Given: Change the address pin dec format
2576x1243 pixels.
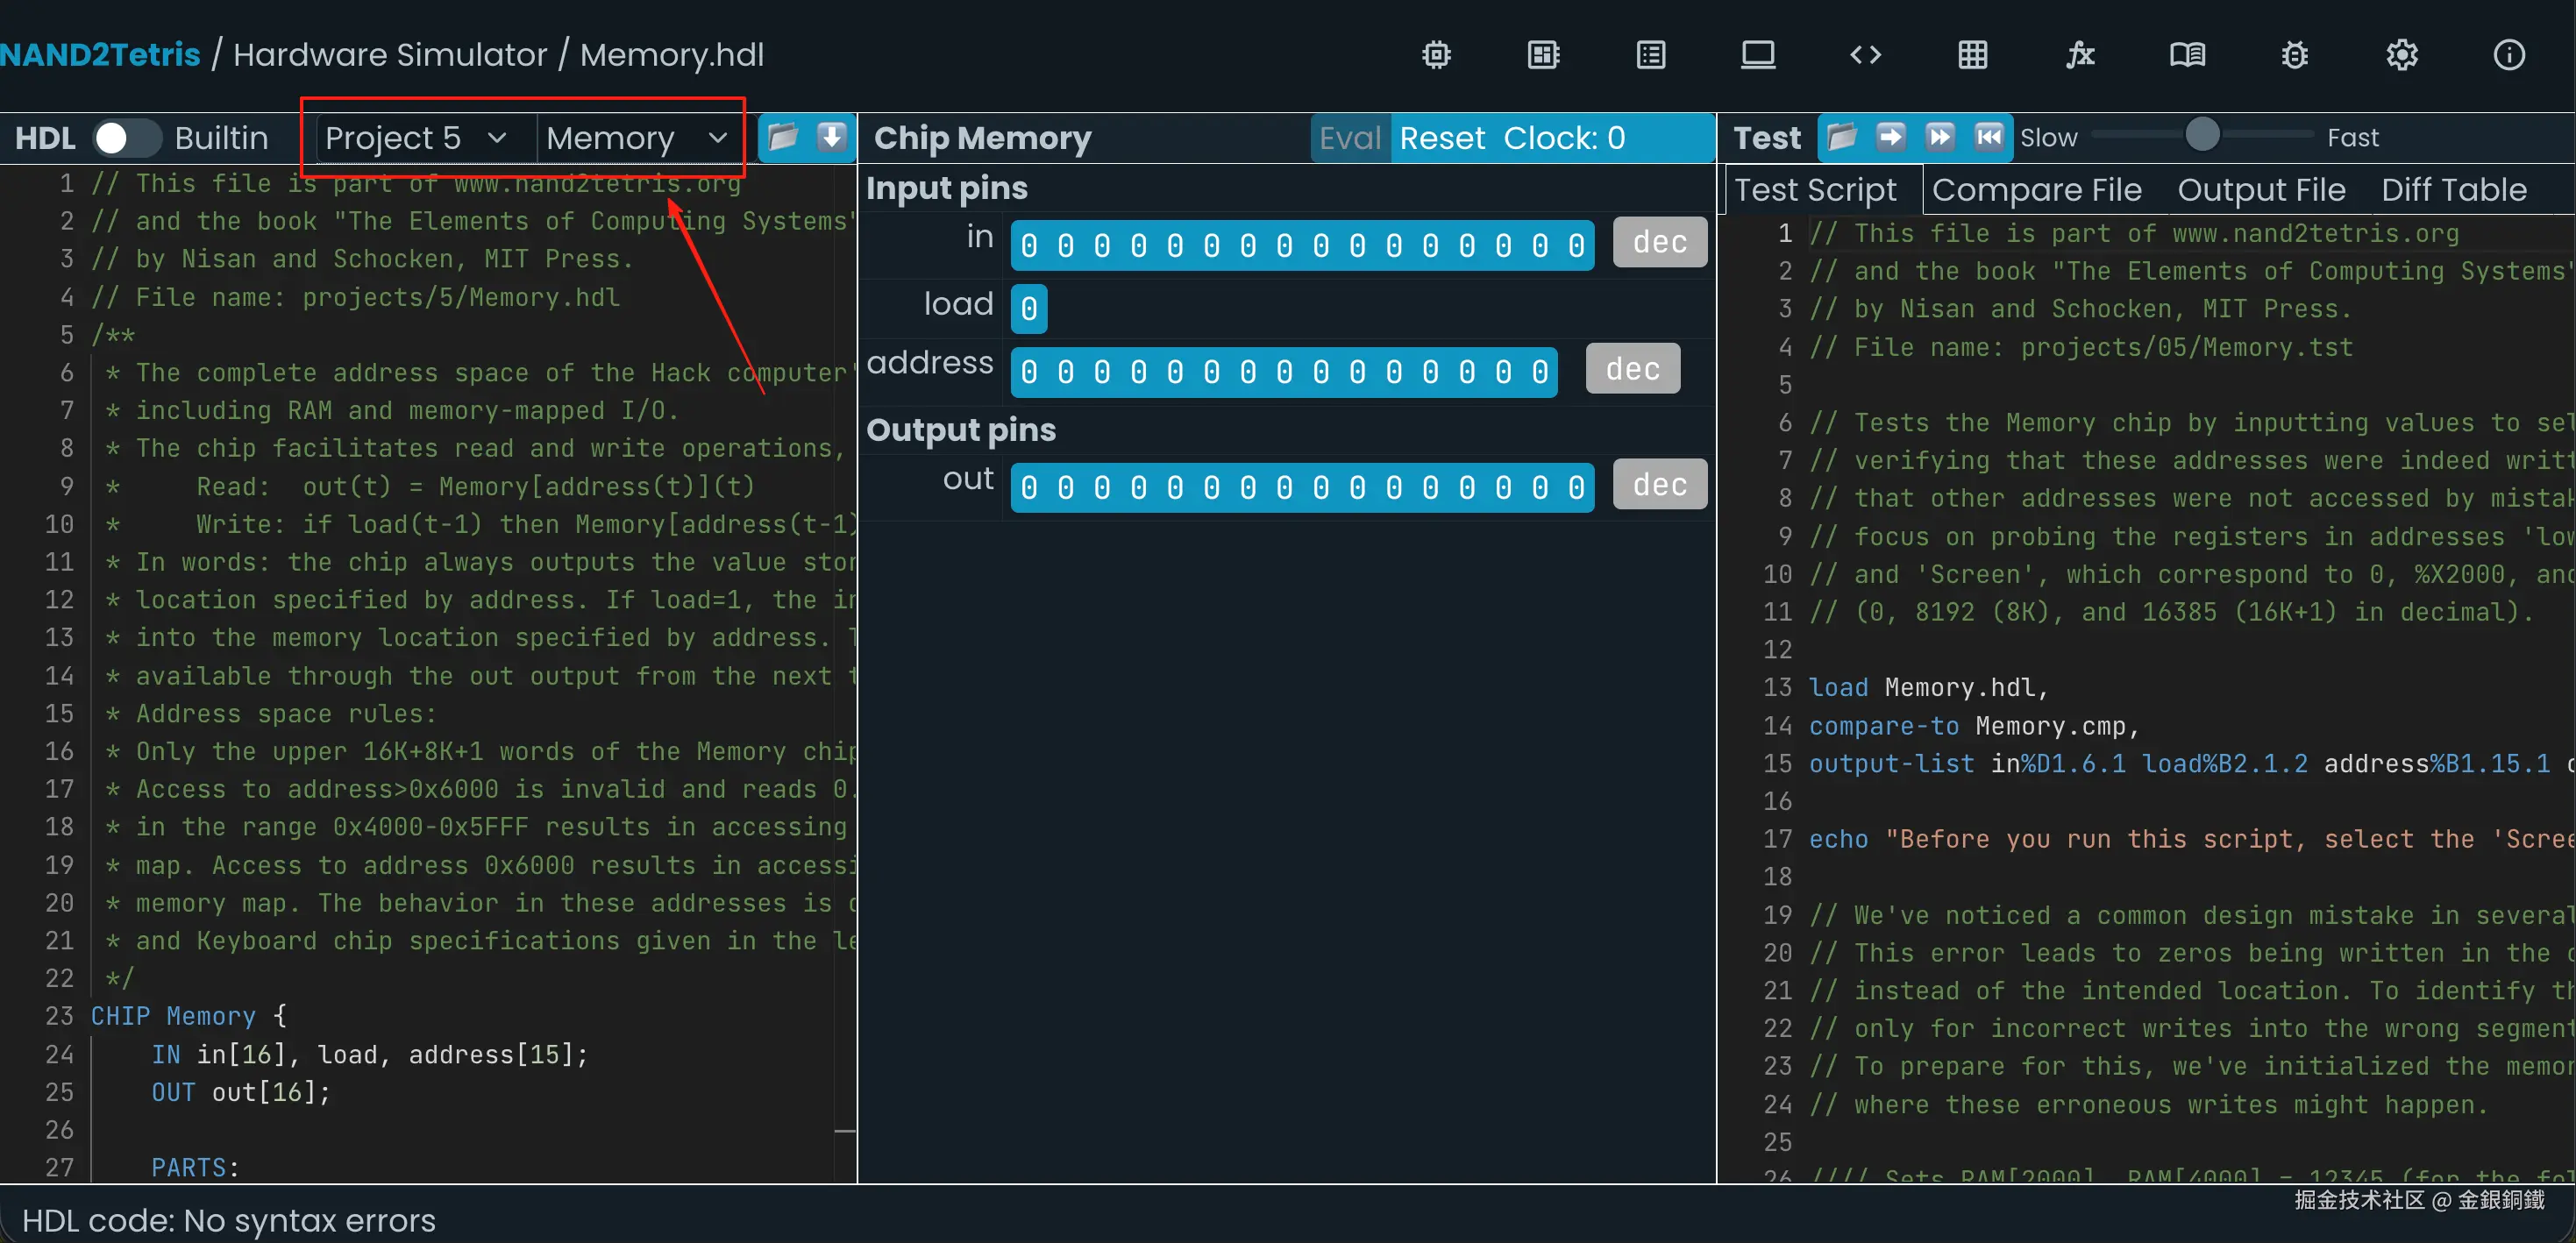Looking at the screenshot, I should click(x=1632, y=369).
